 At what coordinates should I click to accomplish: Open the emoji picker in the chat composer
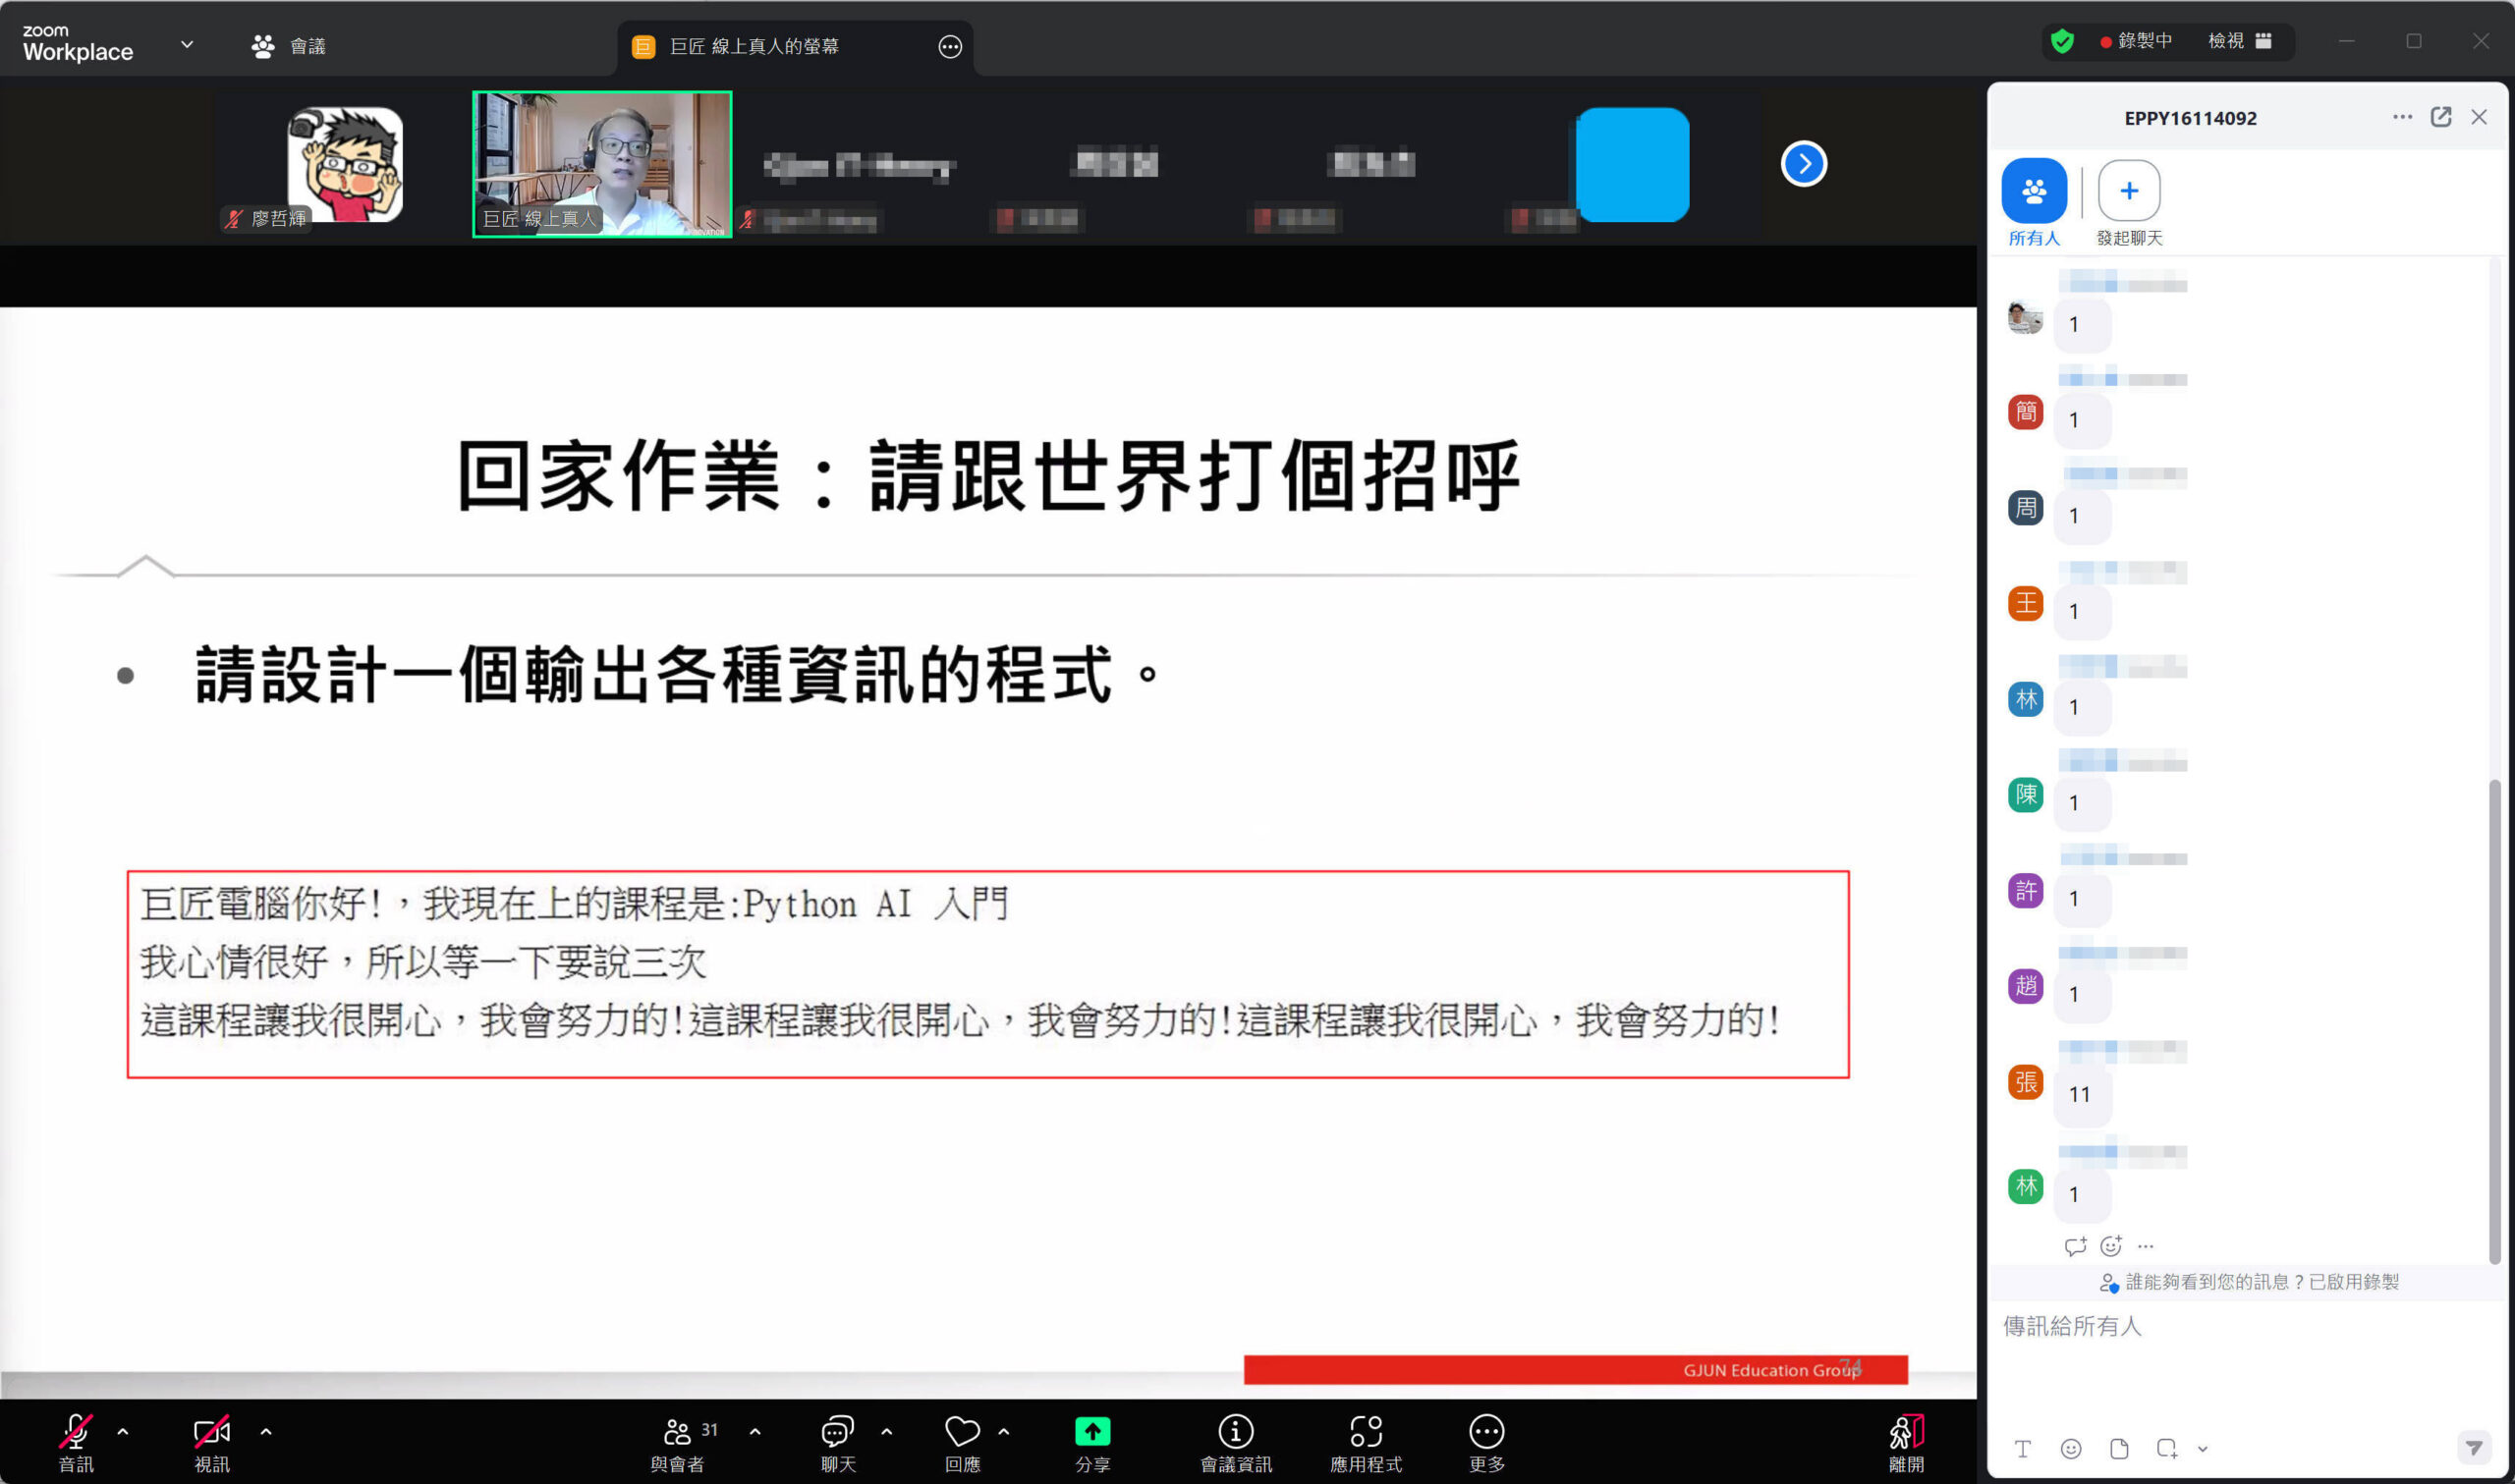coord(2070,1448)
